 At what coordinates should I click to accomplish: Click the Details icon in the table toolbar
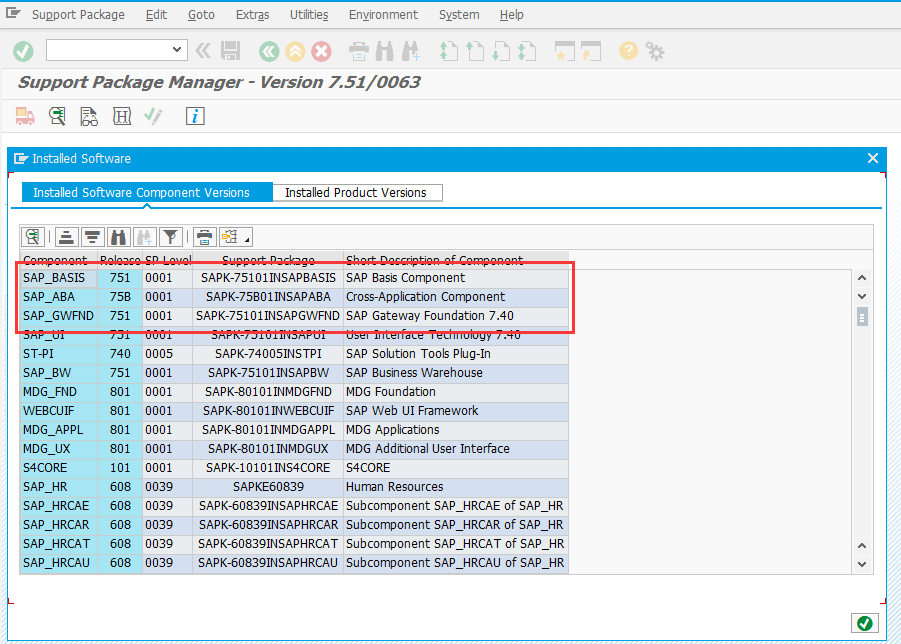tap(33, 237)
